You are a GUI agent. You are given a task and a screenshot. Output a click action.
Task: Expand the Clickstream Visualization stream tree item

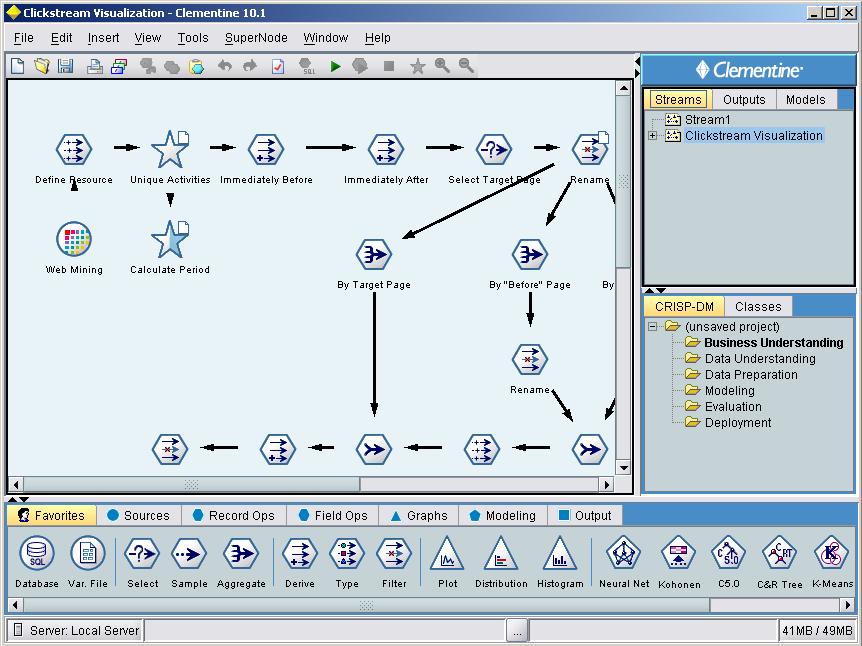click(x=653, y=135)
